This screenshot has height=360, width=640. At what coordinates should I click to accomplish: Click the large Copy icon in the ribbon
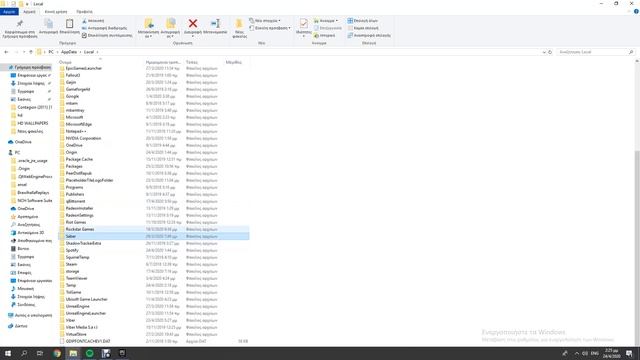tap(48, 24)
